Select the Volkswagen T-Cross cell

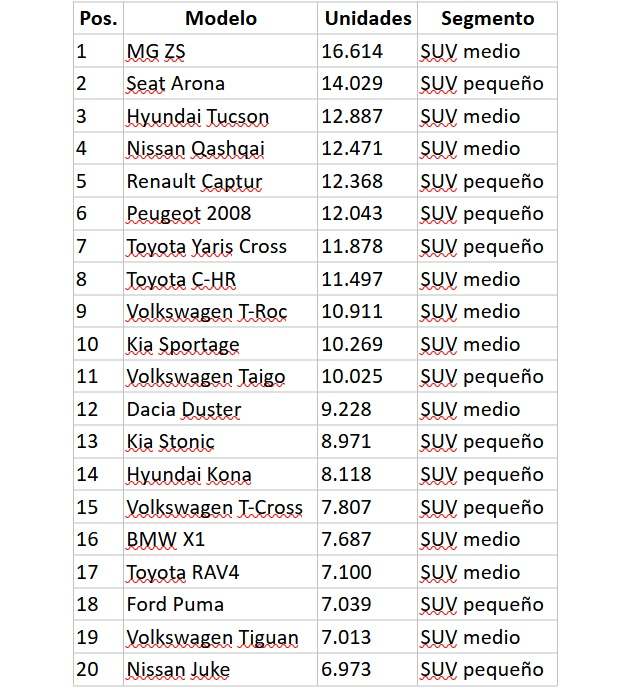[x=221, y=507]
